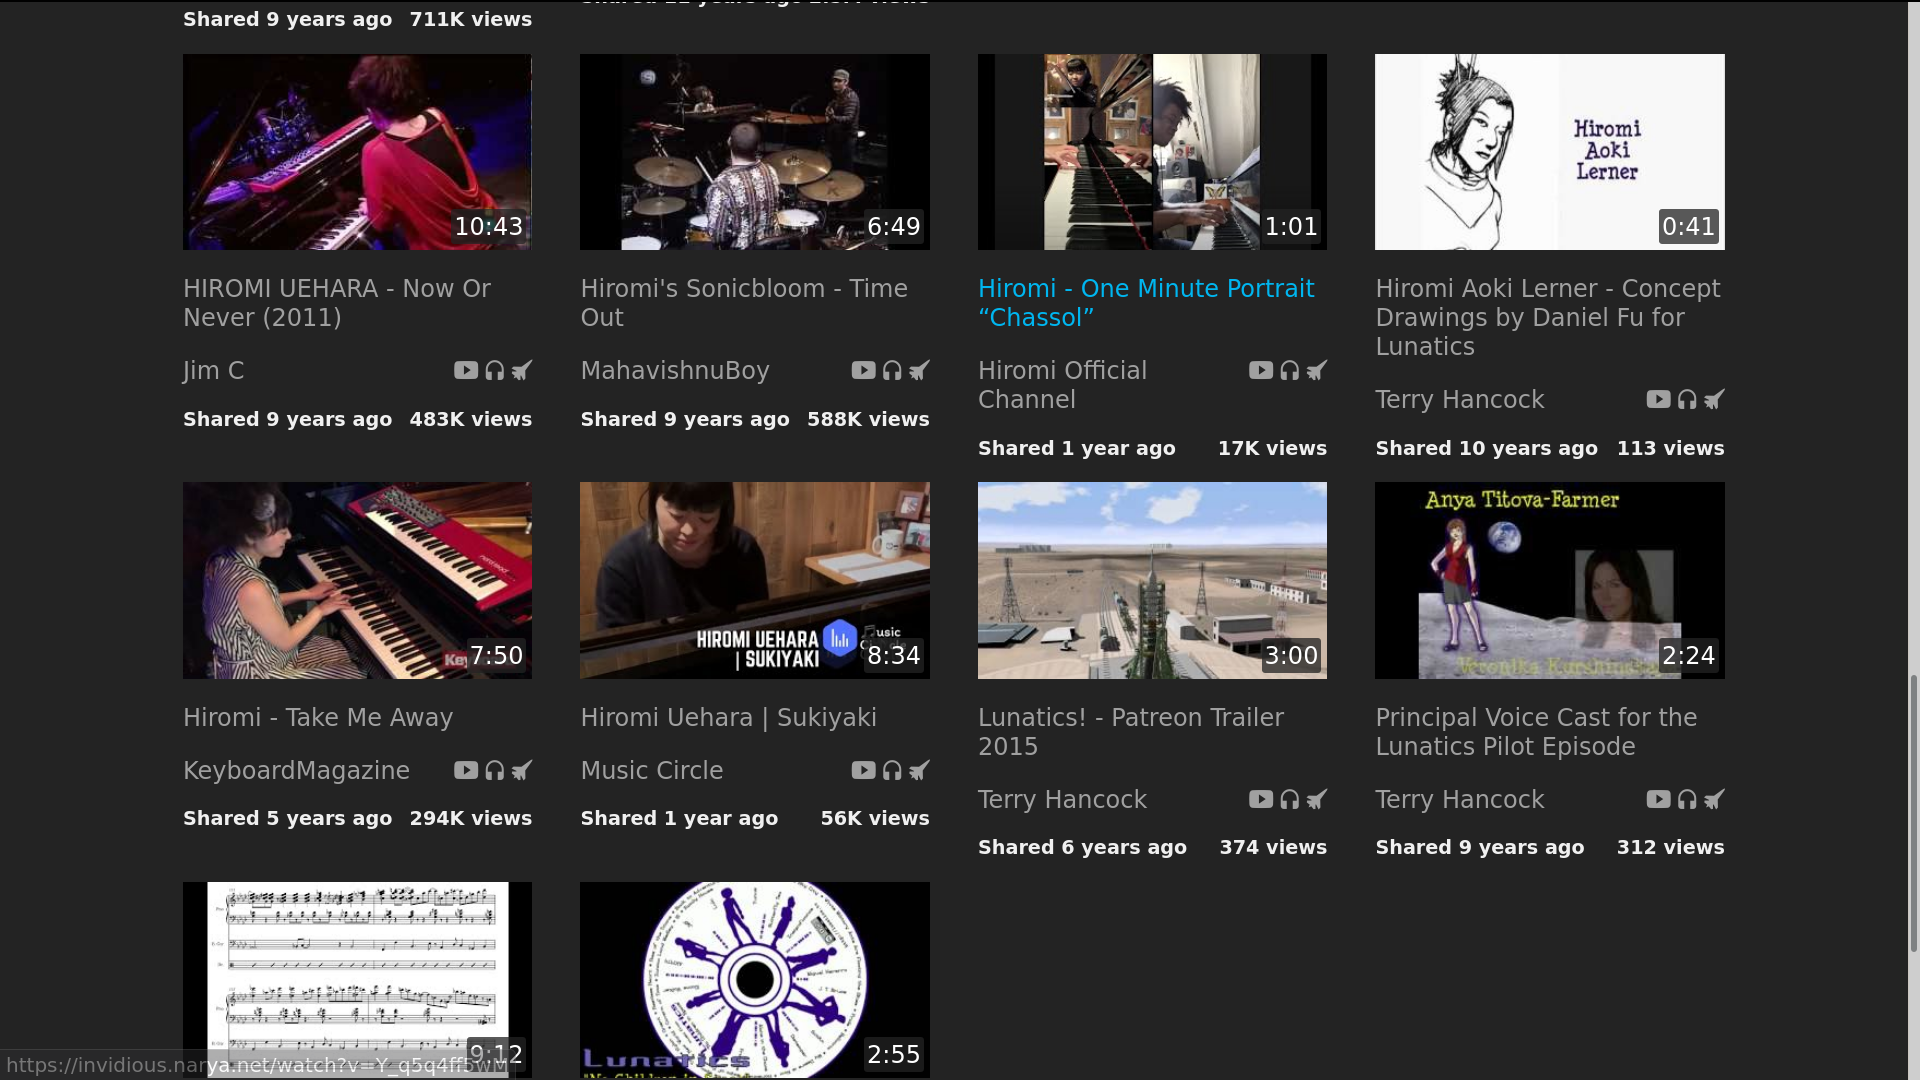Click headphones icon next to KeyboardMagazine
Image resolution: width=1920 pixels, height=1080 pixels.
click(x=495, y=771)
